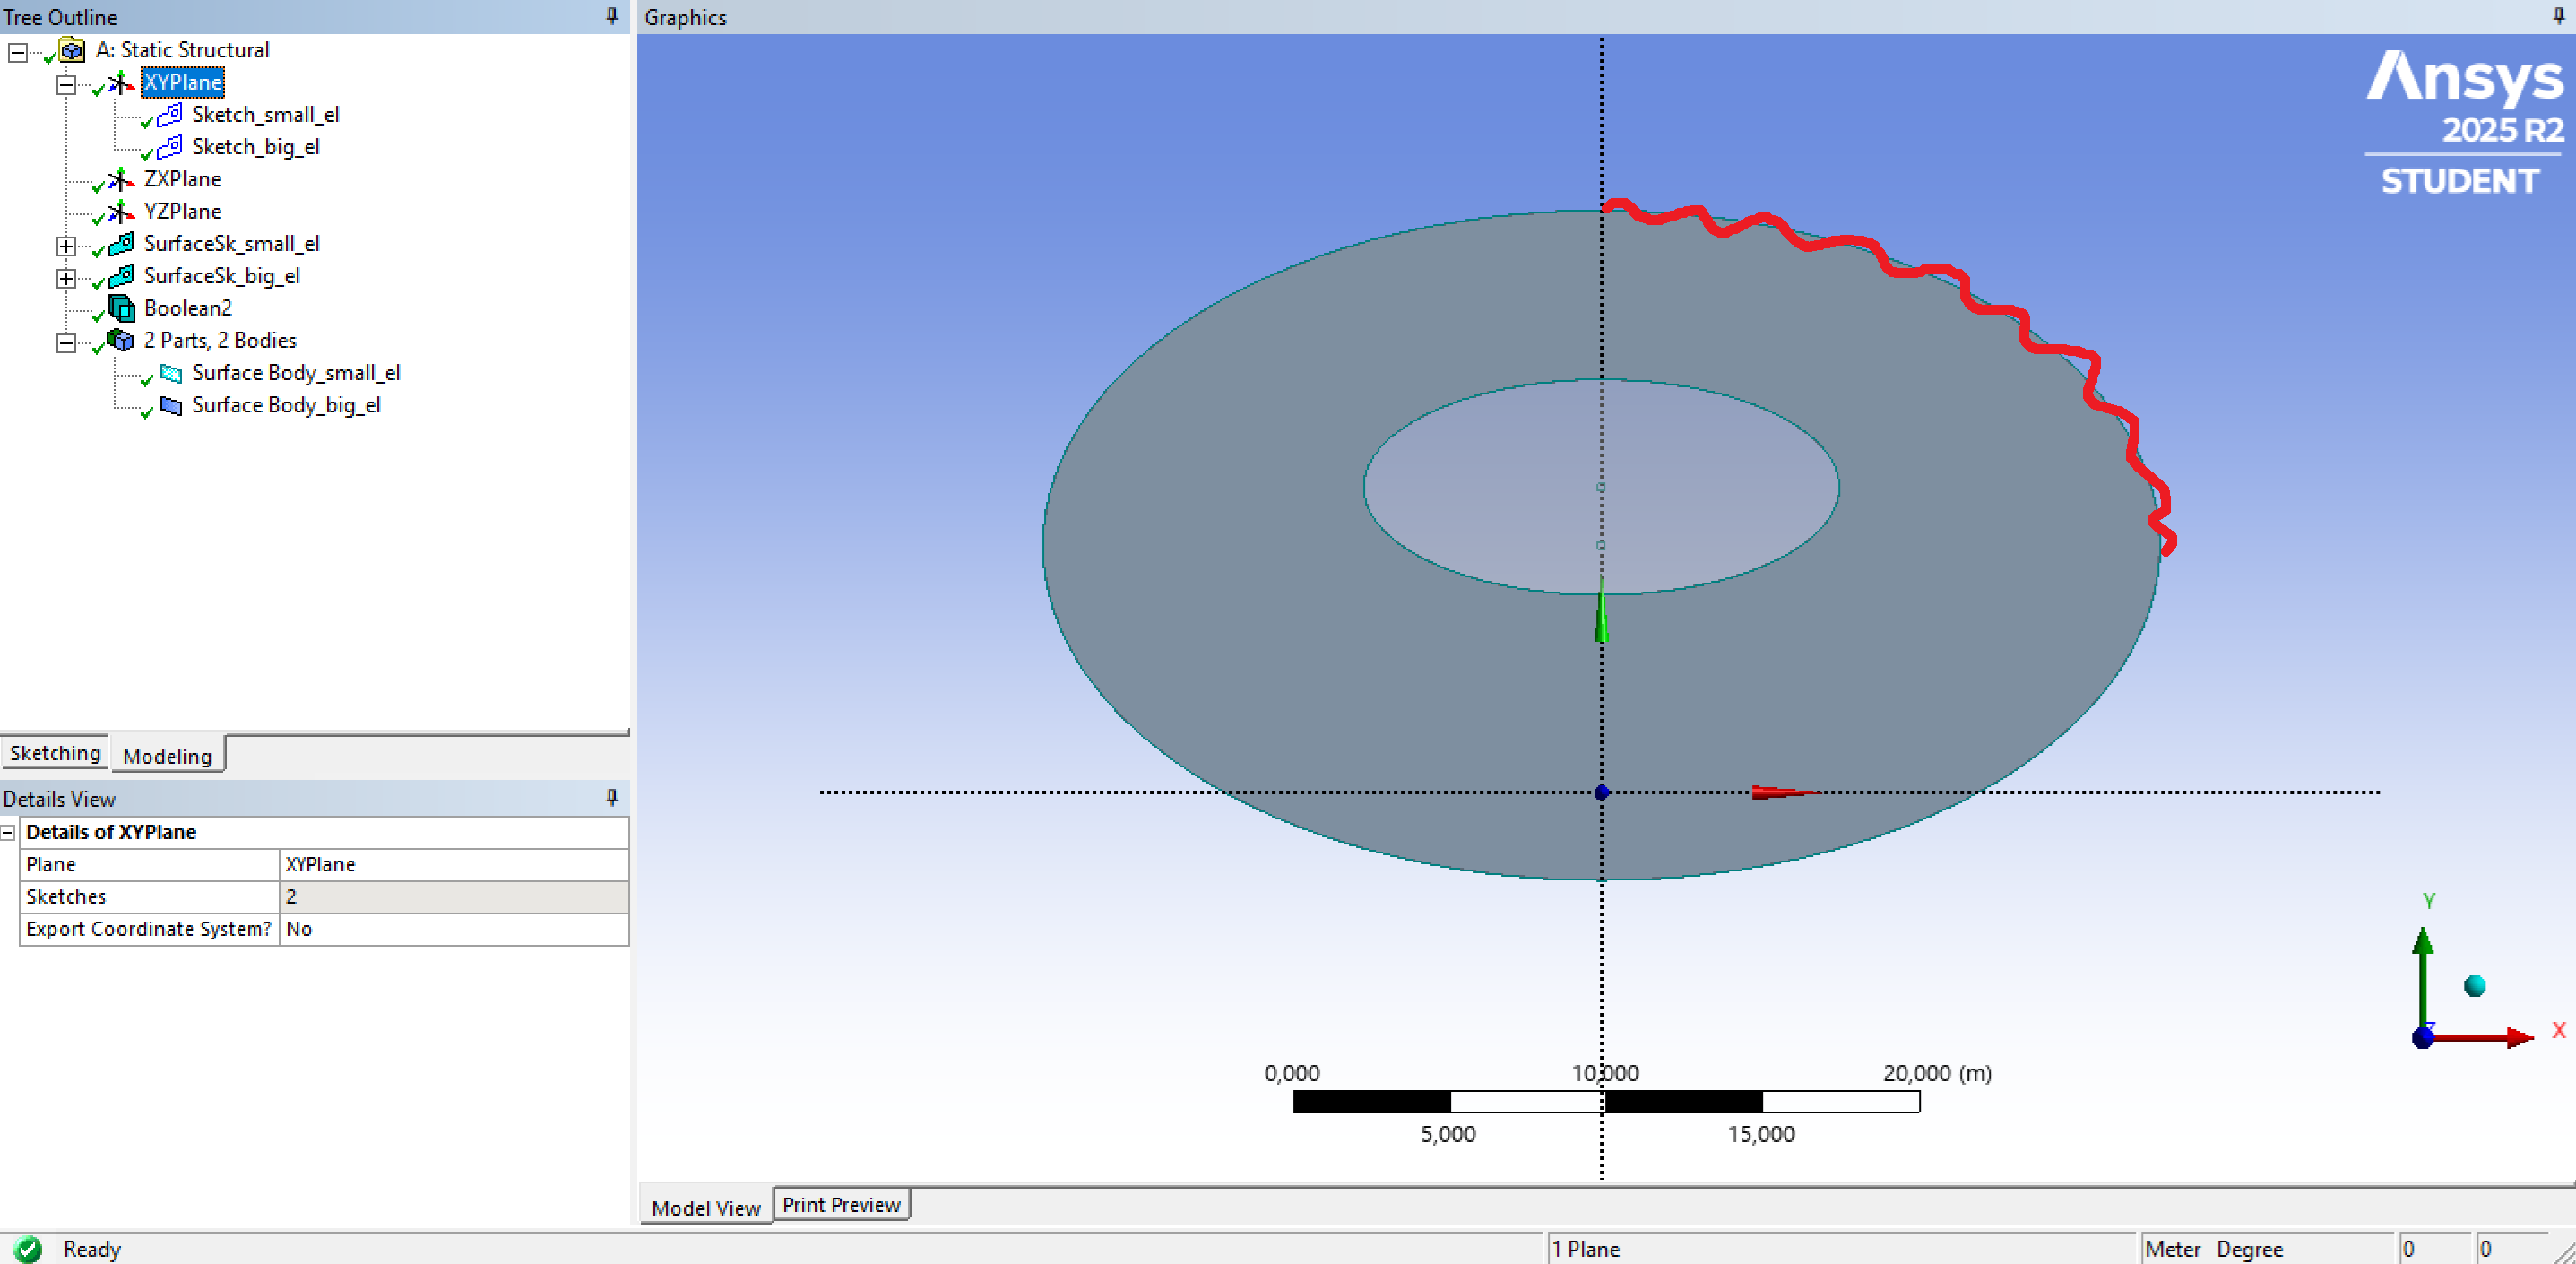Click the triad's cyan isometric view ball

2474,986
